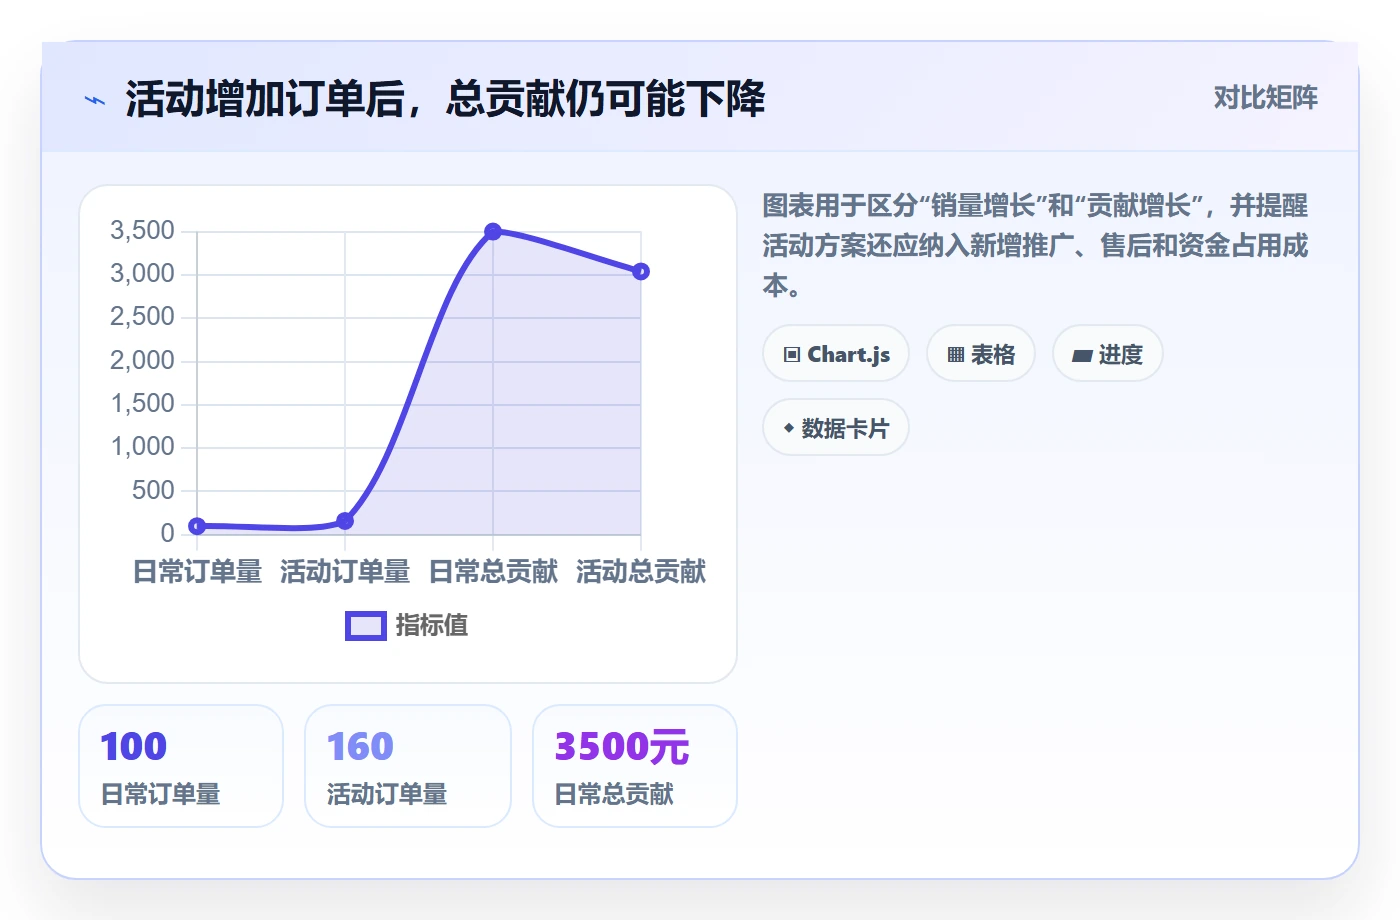The height and width of the screenshot is (920, 1400).
Task: Click the diamond icon in 数据卡片 chip
Action: (x=789, y=428)
